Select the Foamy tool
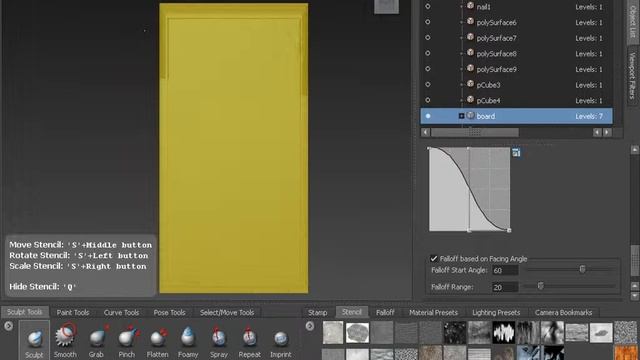The width and height of the screenshot is (640, 360). click(188, 341)
